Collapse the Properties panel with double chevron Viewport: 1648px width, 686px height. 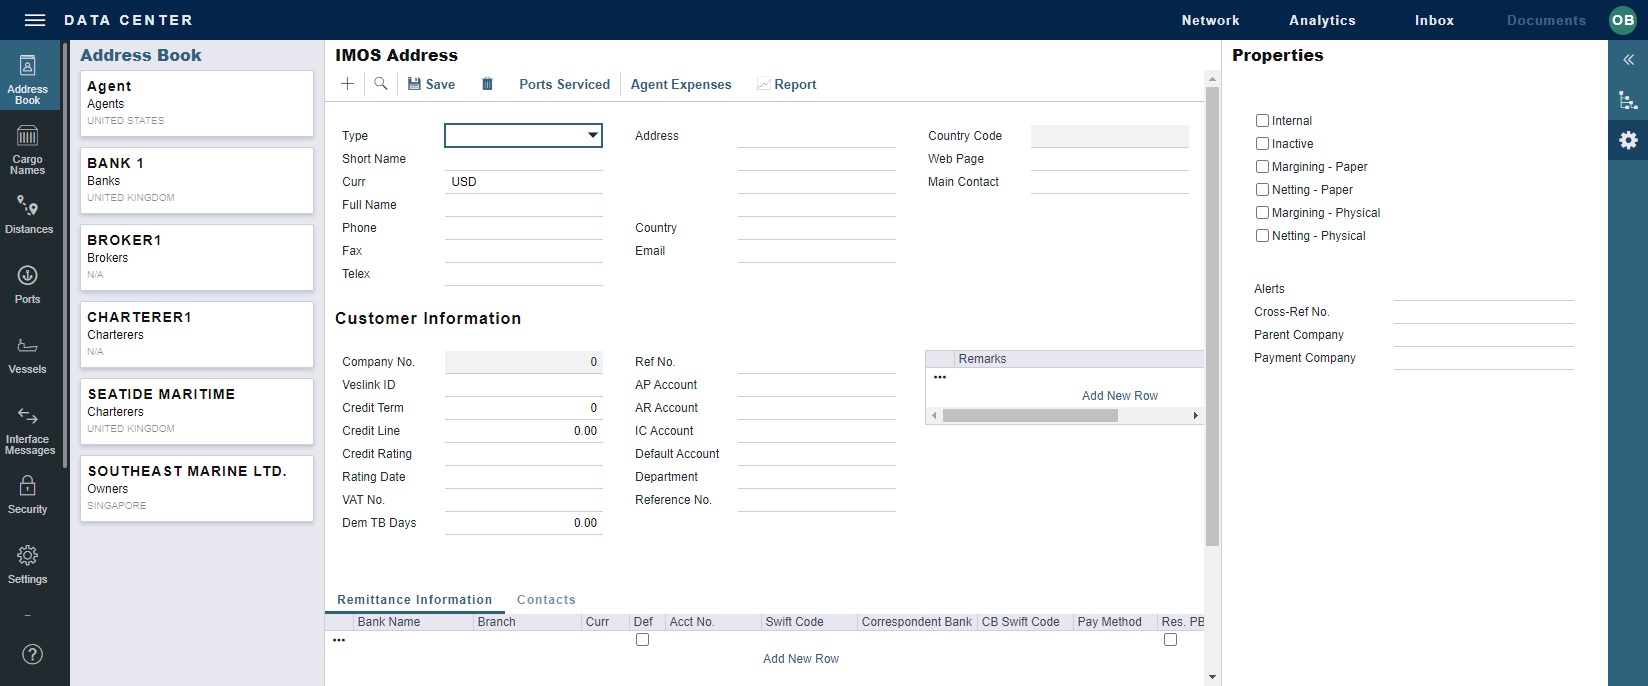tap(1628, 60)
